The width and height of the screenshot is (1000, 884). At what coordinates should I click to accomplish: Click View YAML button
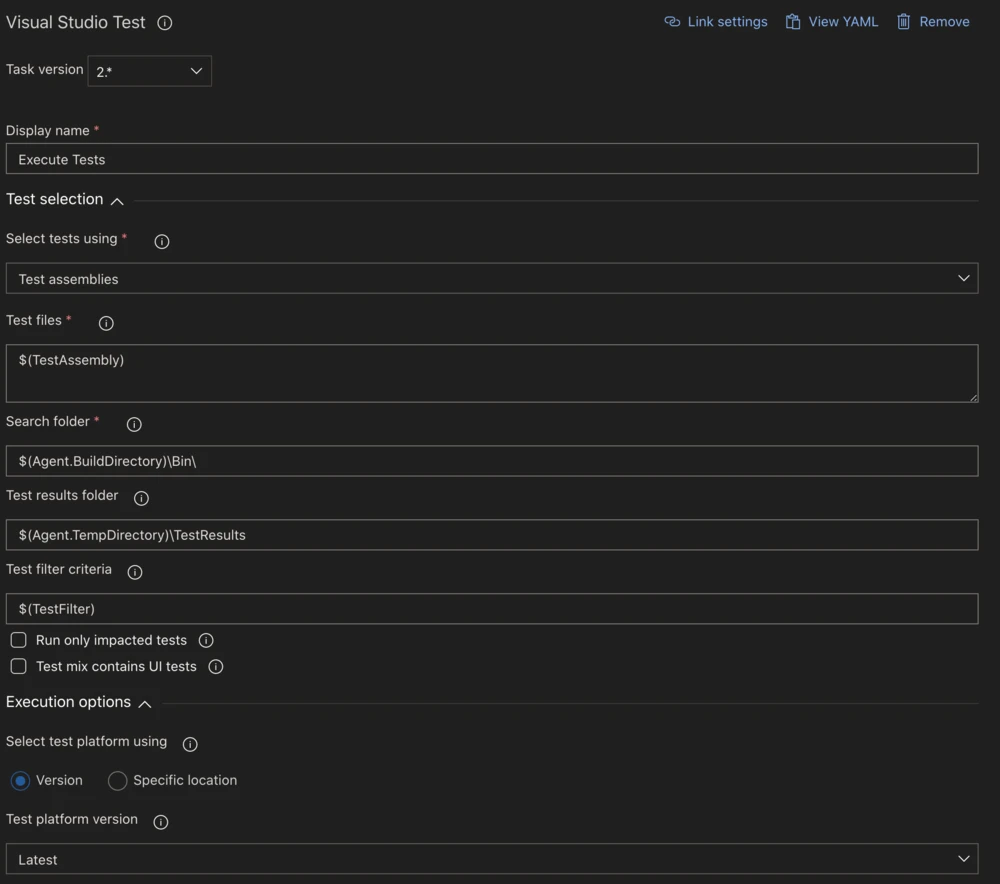(x=832, y=22)
